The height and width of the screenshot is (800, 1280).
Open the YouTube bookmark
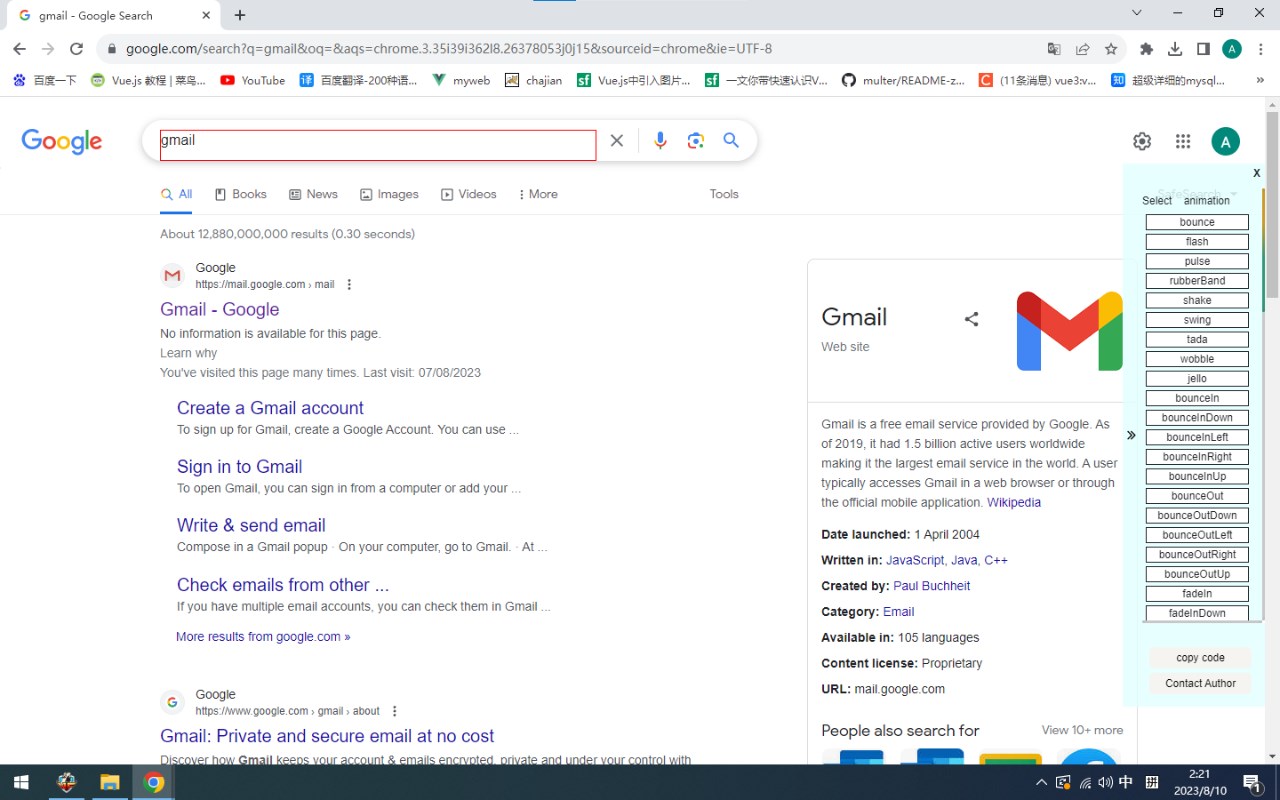tap(252, 80)
